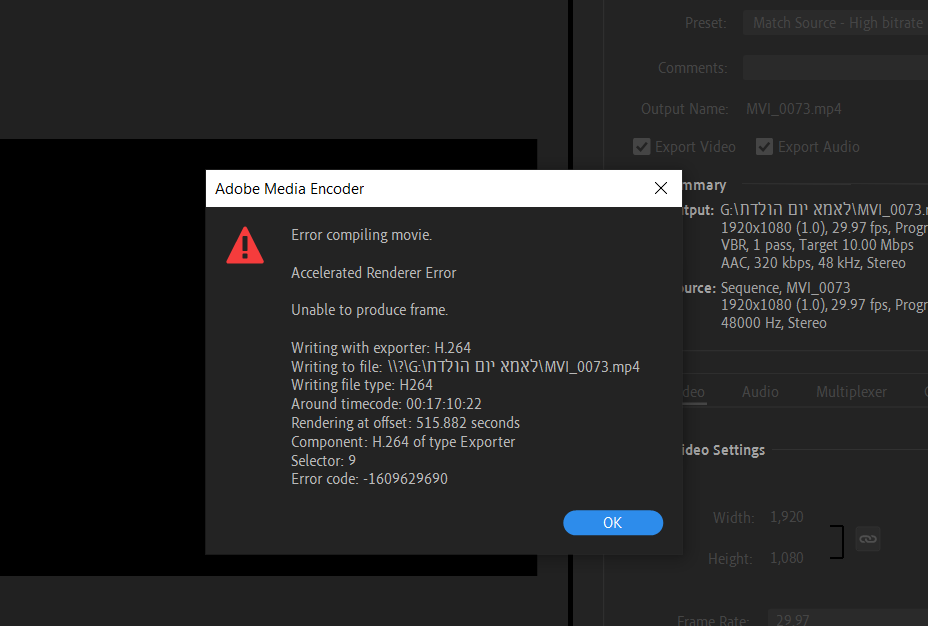This screenshot has width=928, height=626.
Task: Toggle the width-height link chain icon
Action: click(868, 538)
